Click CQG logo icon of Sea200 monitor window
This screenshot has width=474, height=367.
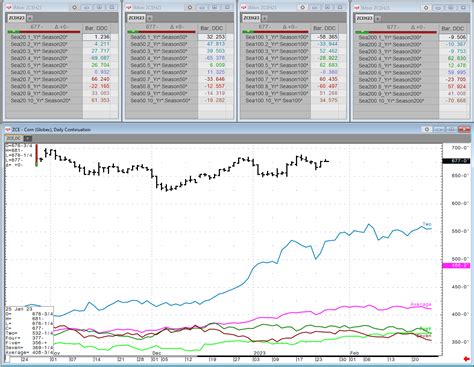point(357,8)
